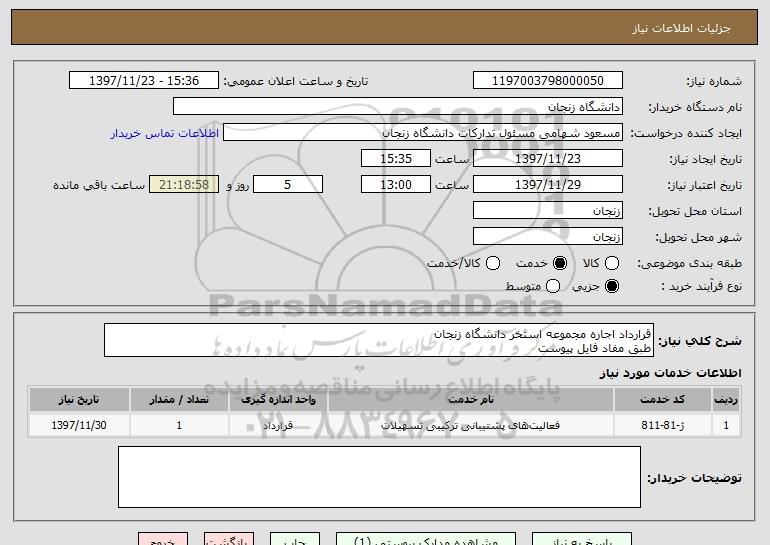
Task: Click the requester field مسعود شهامی
Action: pos(423,133)
